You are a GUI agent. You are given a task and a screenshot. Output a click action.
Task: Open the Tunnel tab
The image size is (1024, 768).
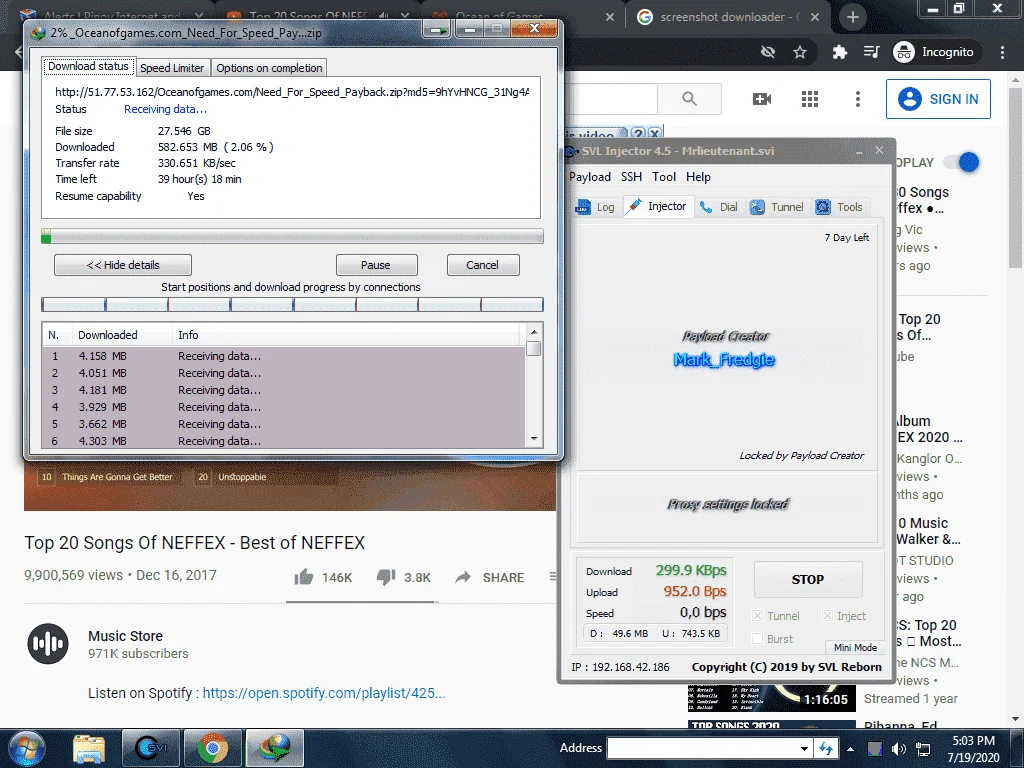click(777, 207)
